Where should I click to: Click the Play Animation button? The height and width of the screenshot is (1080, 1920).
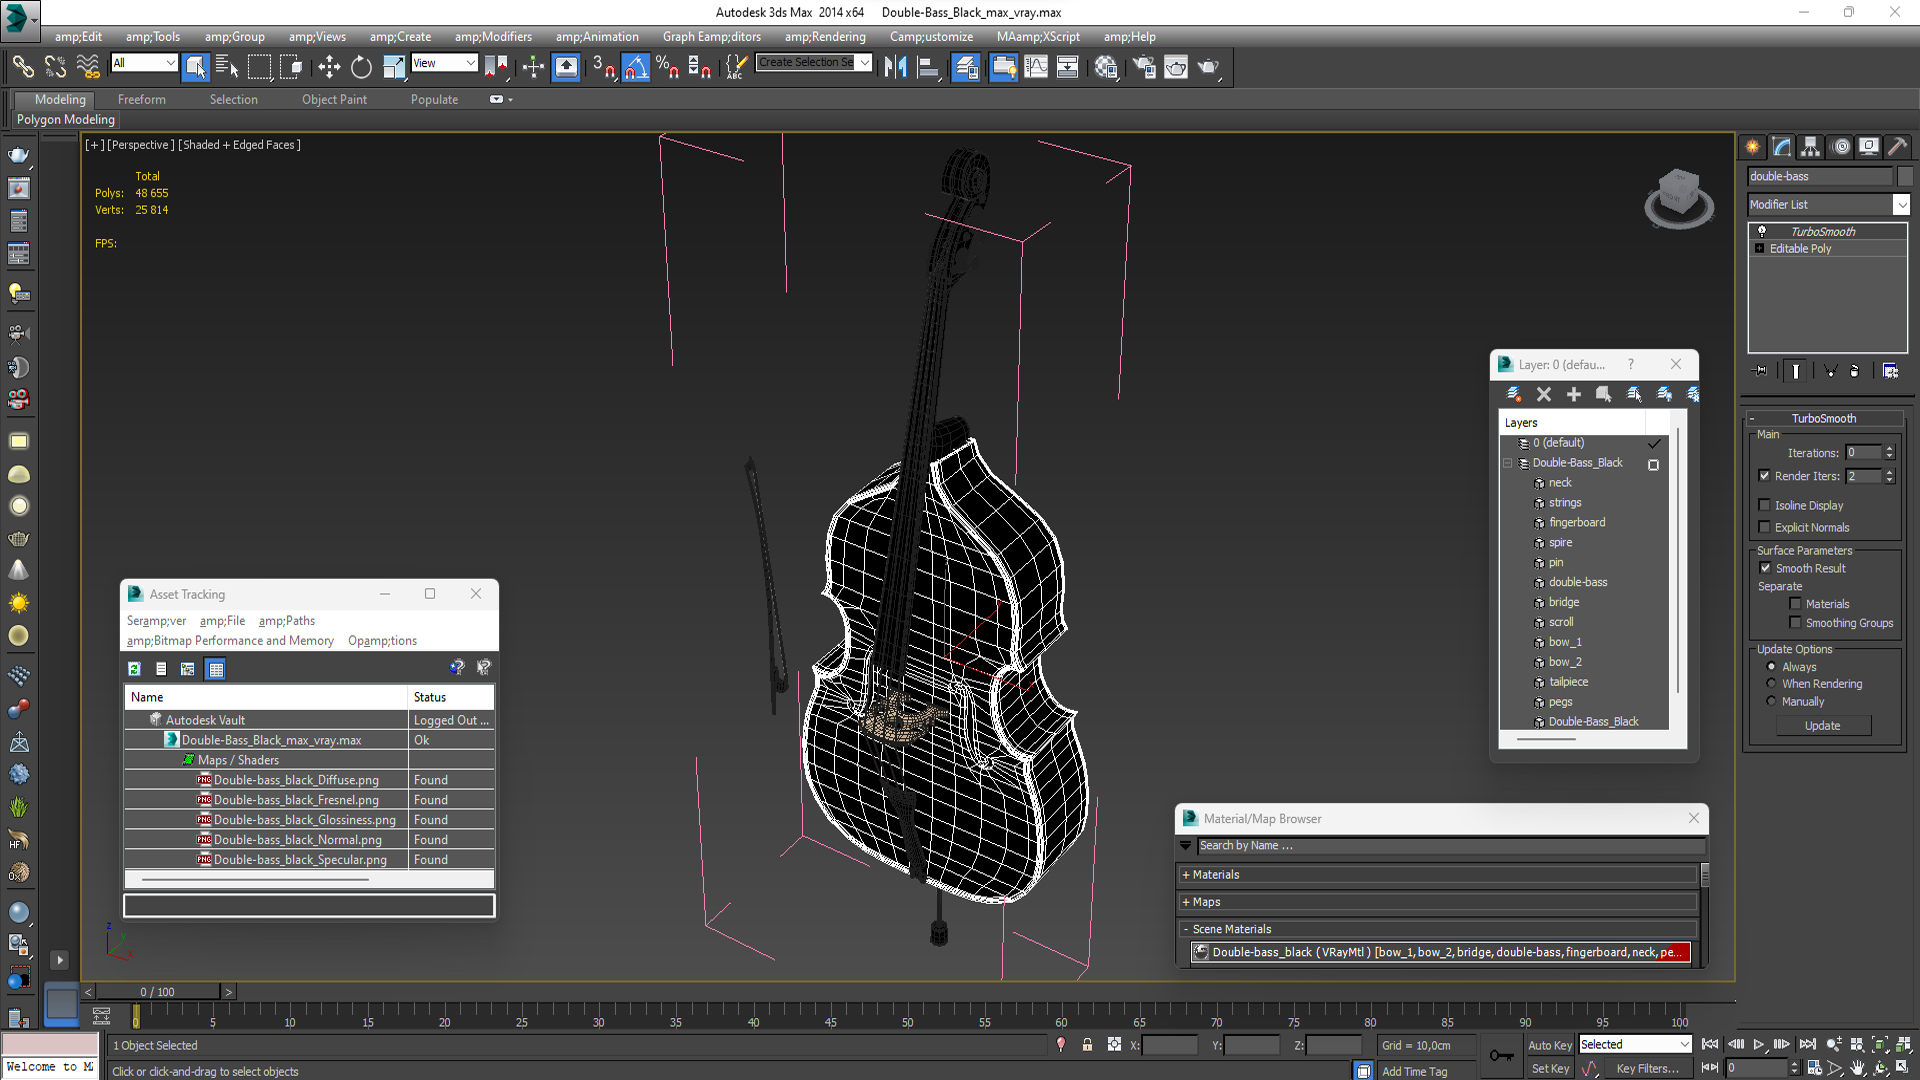click(x=1758, y=1044)
